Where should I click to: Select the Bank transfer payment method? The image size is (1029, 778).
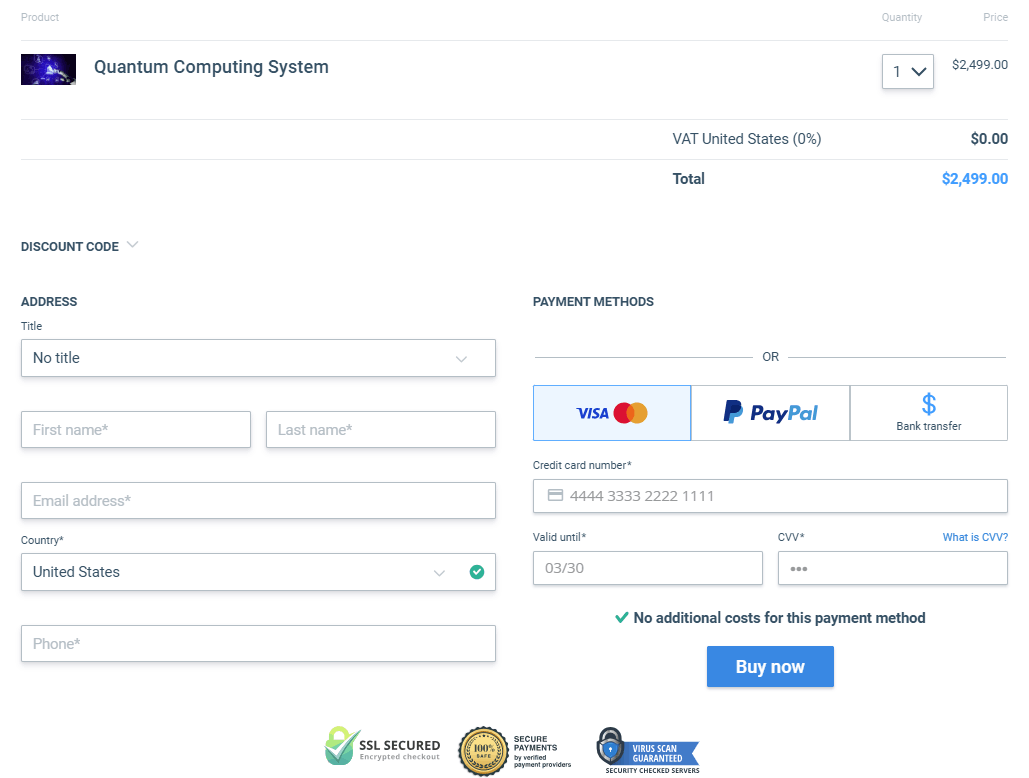click(928, 412)
